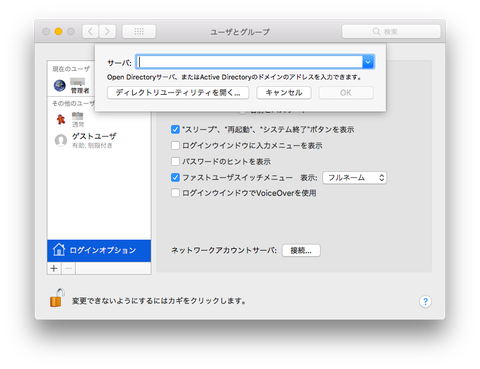Viewport: 480px width, 369px height.
Task: Select the current administrator user with globe icon
Action: [72, 85]
